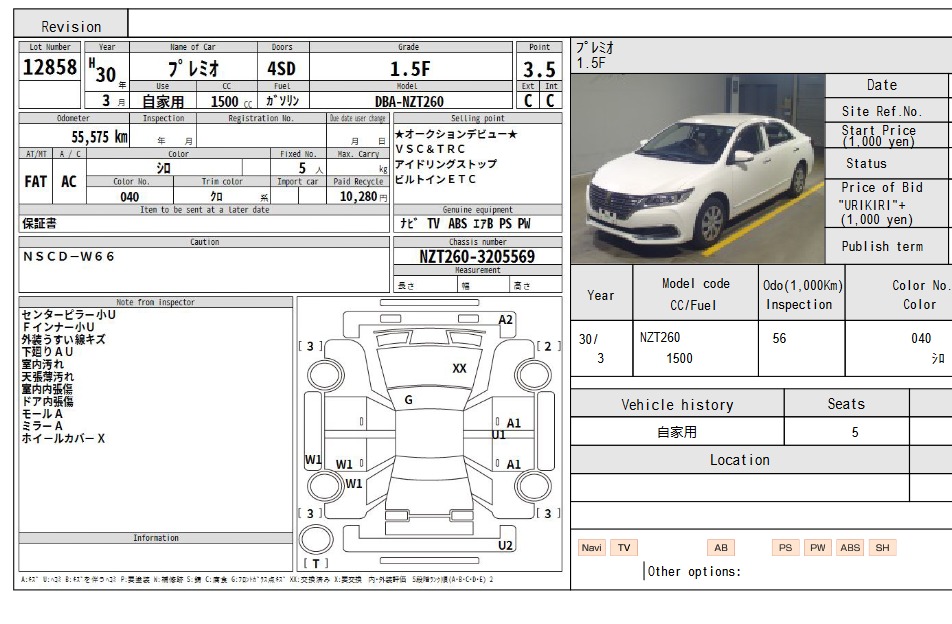The height and width of the screenshot is (624, 952).
Task: Click the A2 damage mark on diagram
Action: click(506, 320)
